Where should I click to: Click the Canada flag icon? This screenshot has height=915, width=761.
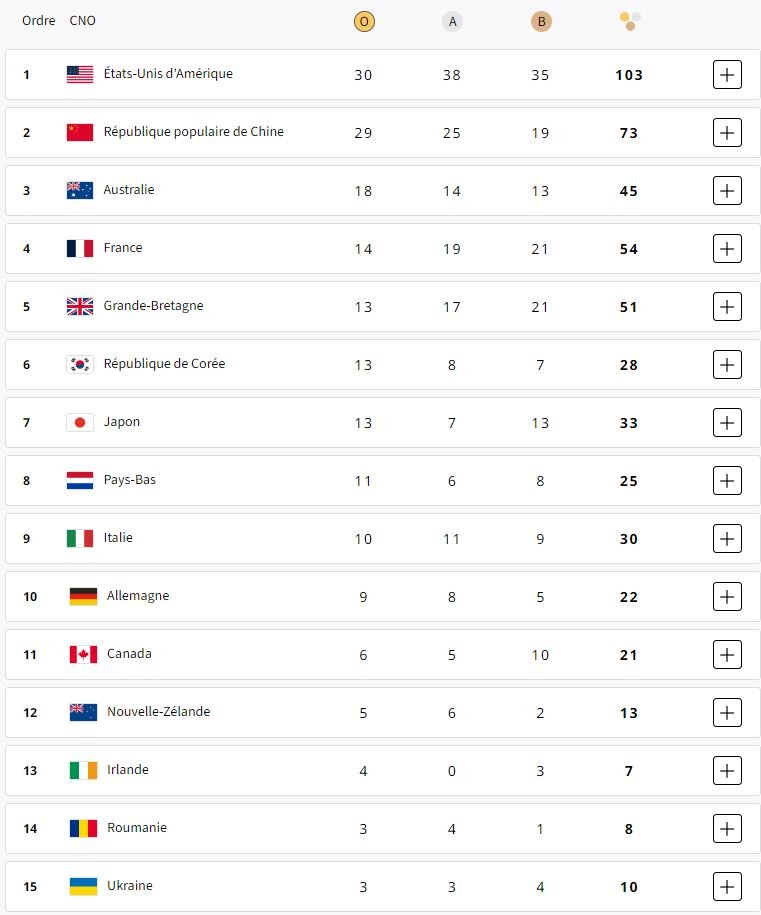click(x=83, y=654)
